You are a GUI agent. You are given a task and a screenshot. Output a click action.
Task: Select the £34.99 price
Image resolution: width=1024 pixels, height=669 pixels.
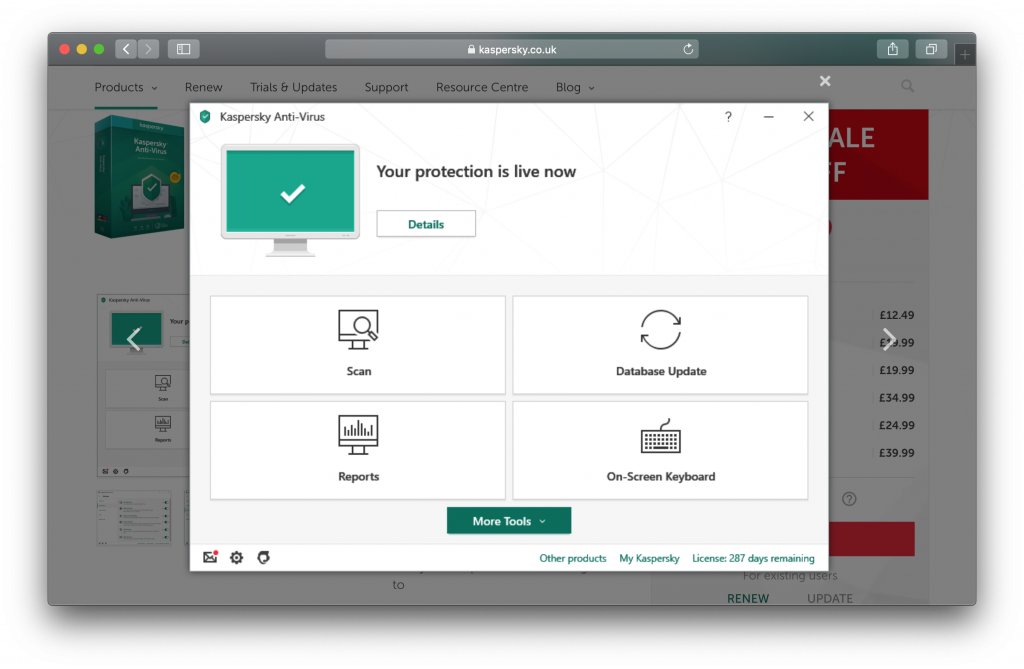pos(896,397)
